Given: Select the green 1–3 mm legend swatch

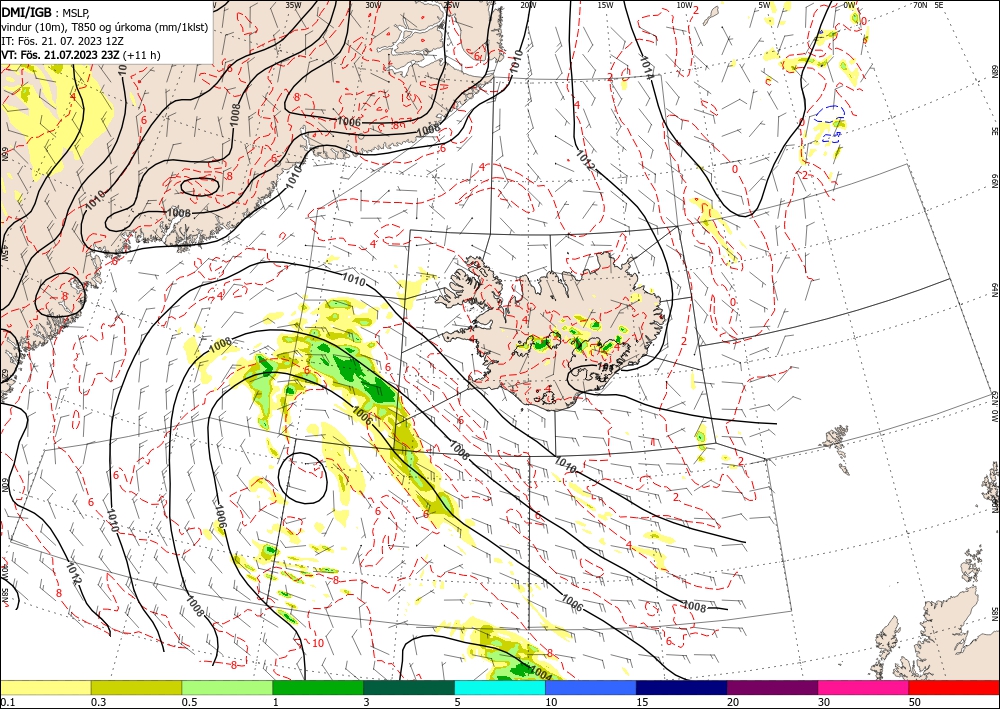Looking at the screenshot, I should click(x=318, y=688).
